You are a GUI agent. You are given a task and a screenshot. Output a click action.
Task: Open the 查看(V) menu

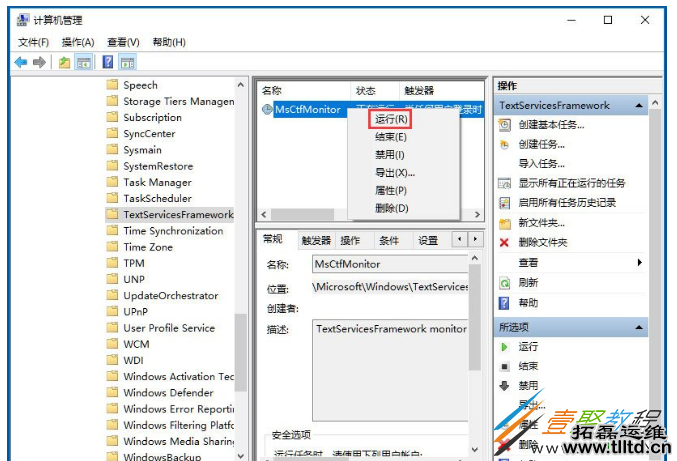click(123, 42)
